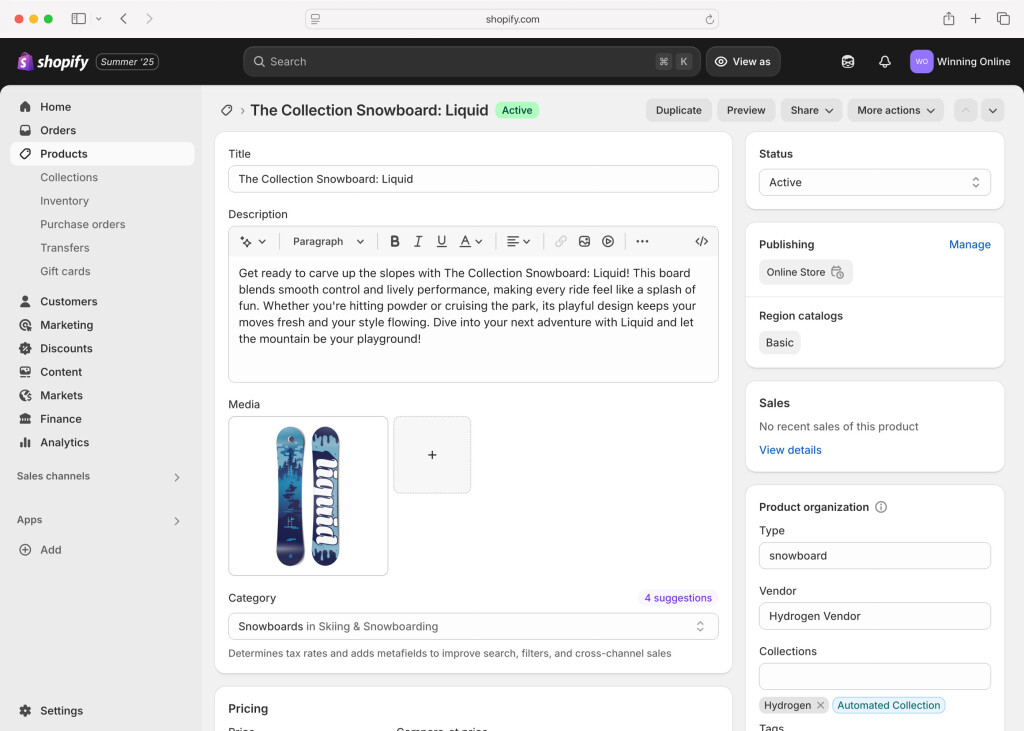1024x731 pixels.
Task: Open the Category Snowboards selector
Action: [x=473, y=626]
